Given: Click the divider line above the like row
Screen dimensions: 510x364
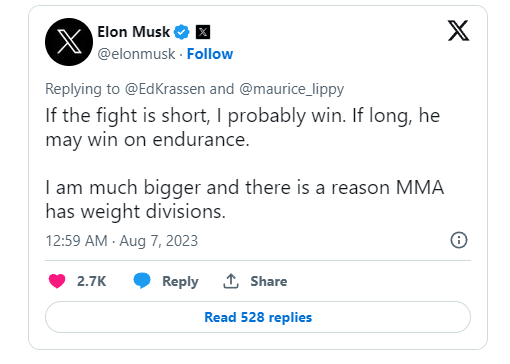Looking at the screenshot, I should pyautogui.click(x=258, y=260).
